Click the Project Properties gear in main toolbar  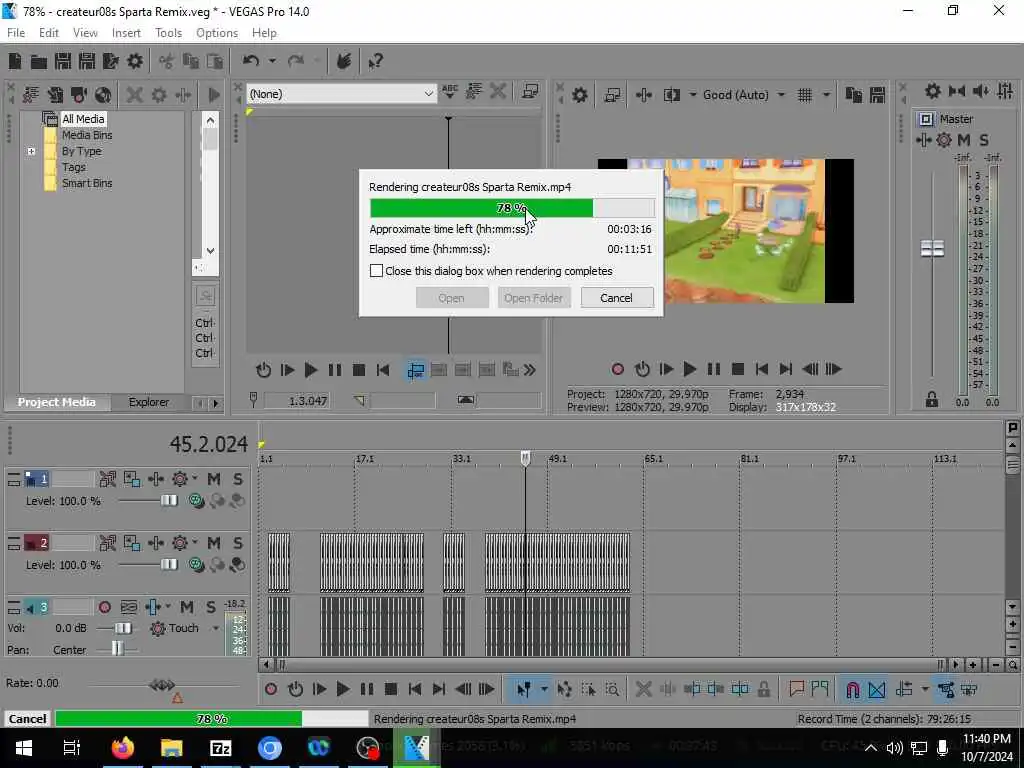pyautogui.click(x=135, y=61)
